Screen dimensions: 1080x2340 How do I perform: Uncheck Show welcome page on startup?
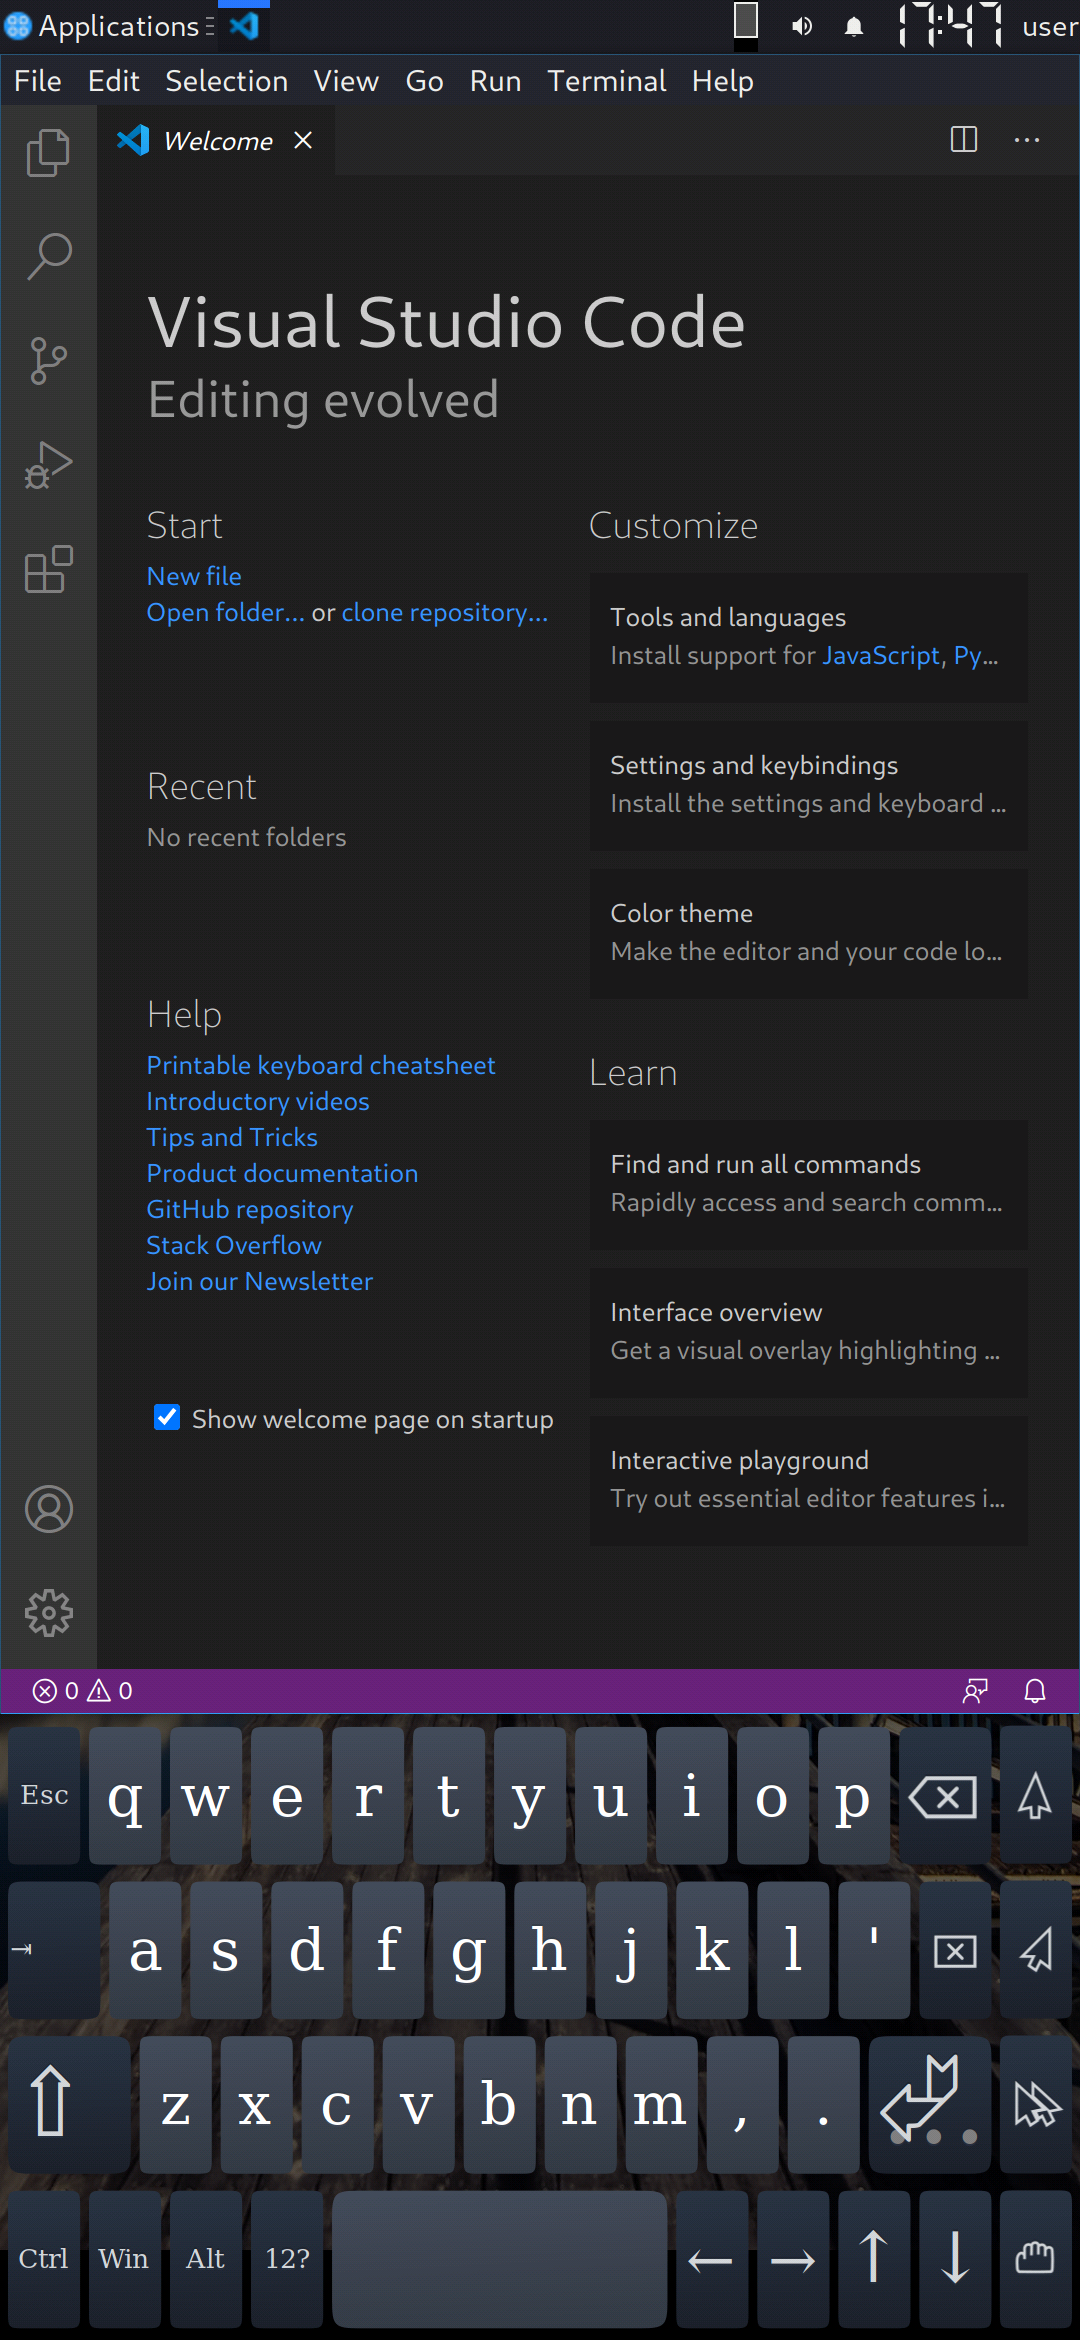click(167, 1417)
